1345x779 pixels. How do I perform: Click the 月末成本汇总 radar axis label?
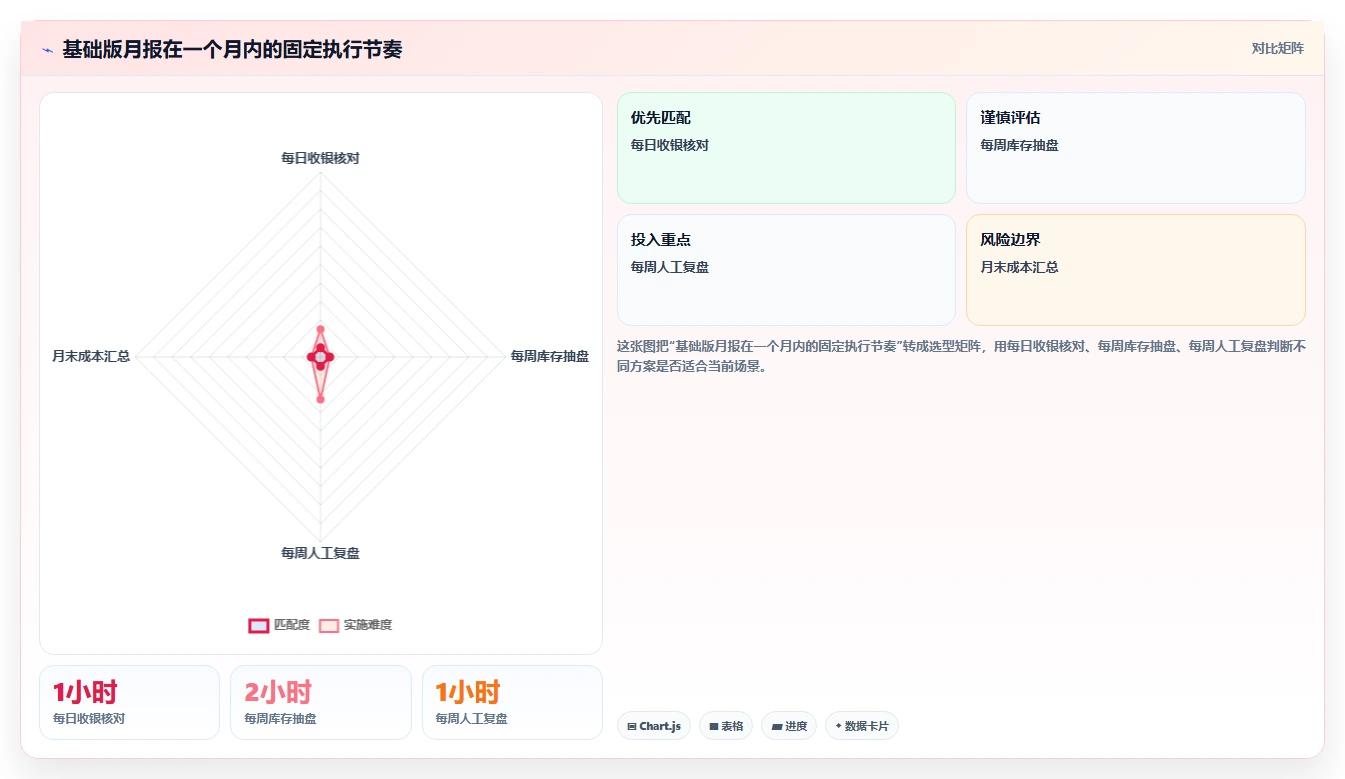pyautogui.click(x=91, y=356)
